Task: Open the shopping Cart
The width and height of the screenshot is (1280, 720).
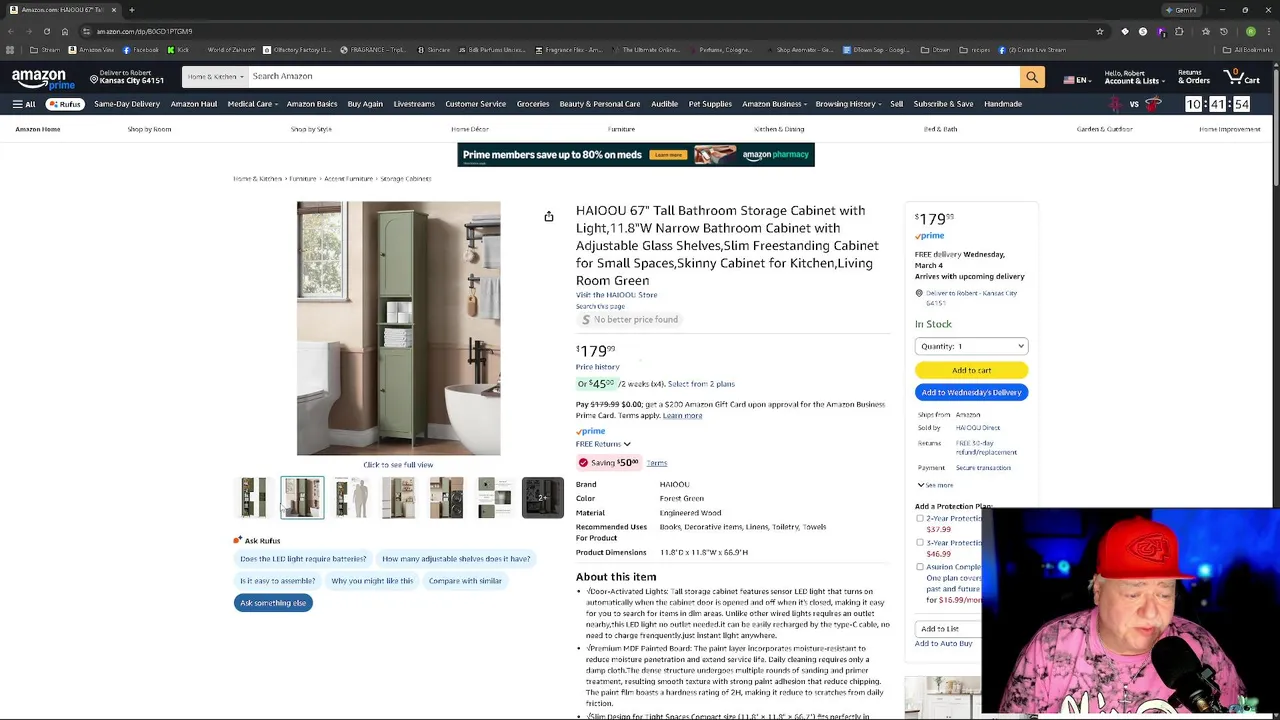Action: coord(1243,76)
